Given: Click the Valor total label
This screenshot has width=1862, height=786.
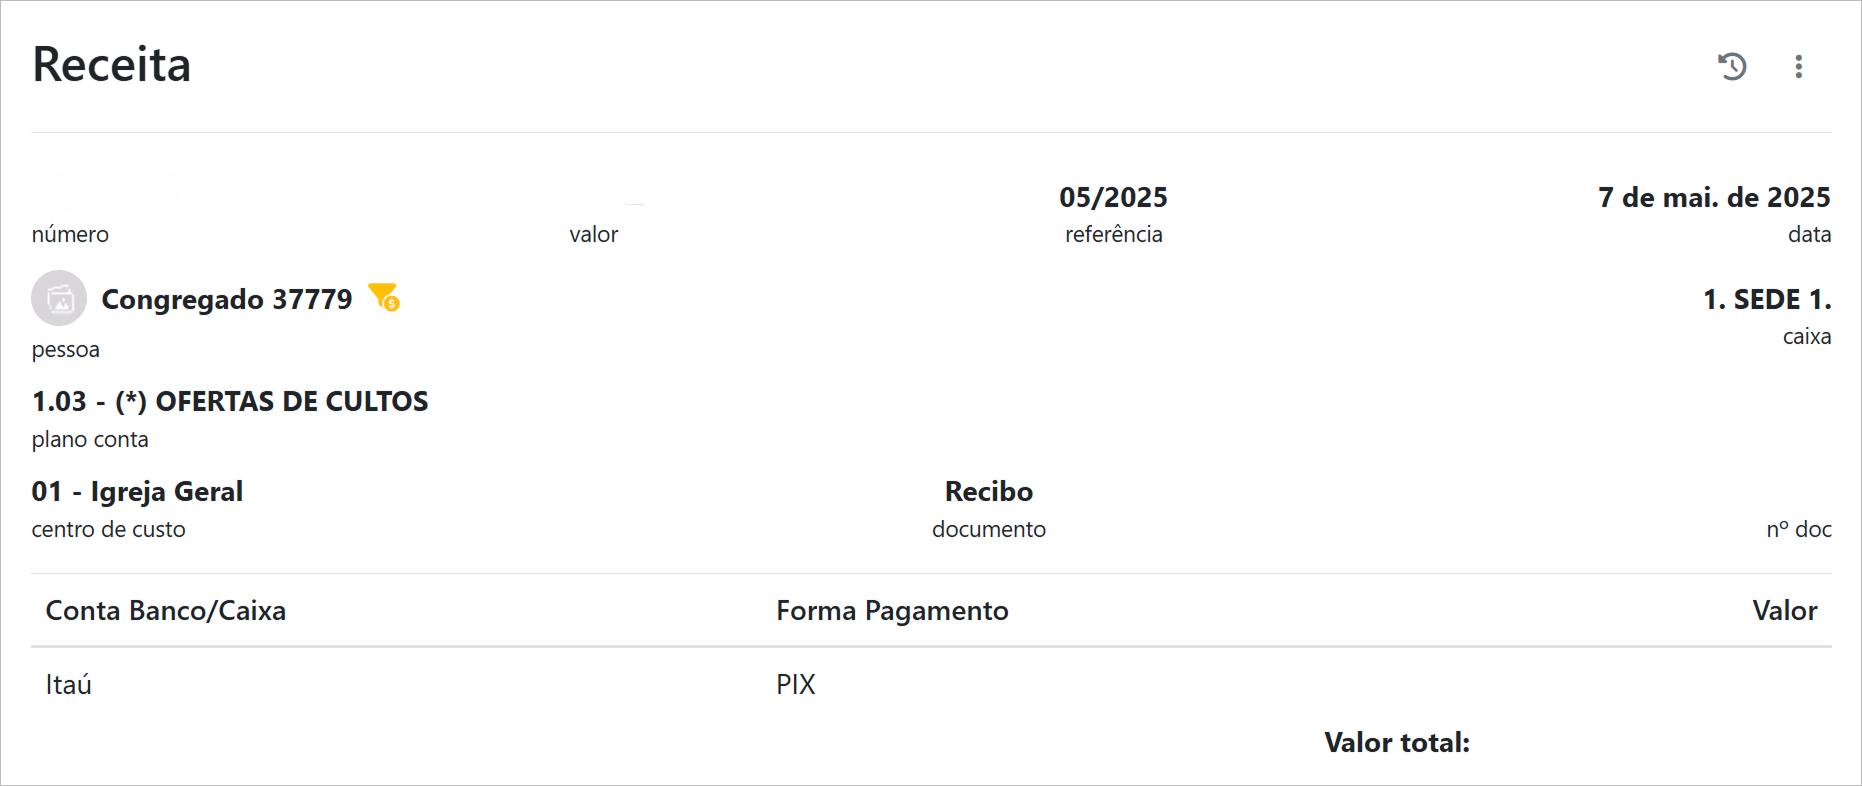Looking at the screenshot, I should tap(1396, 742).
